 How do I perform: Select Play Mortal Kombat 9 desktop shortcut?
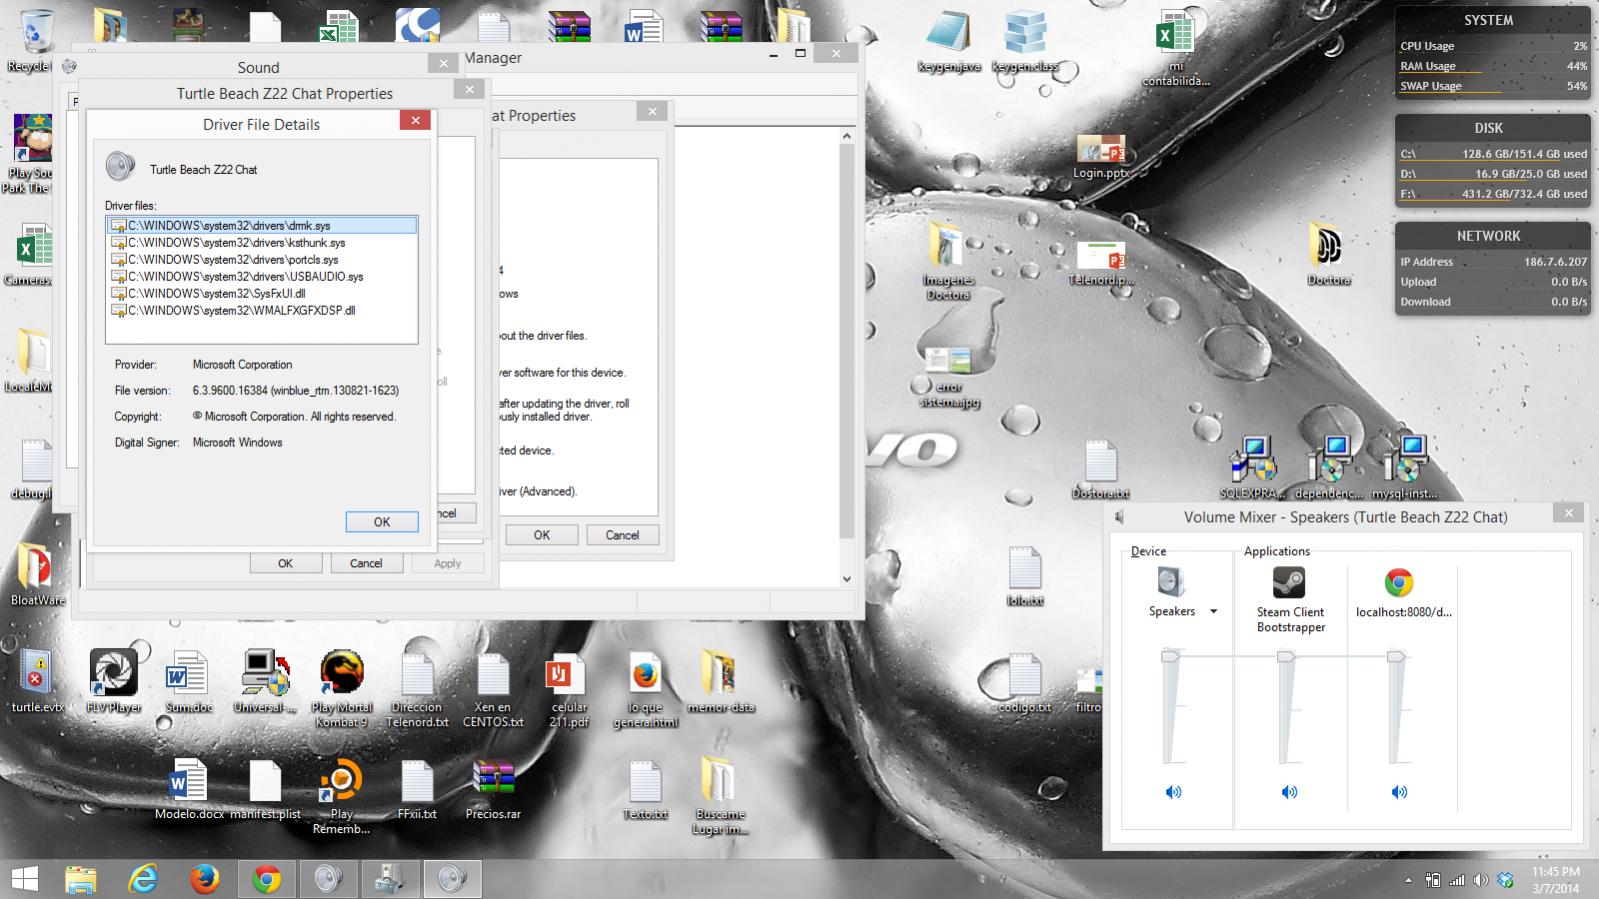pyautogui.click(x=342, y=688)
